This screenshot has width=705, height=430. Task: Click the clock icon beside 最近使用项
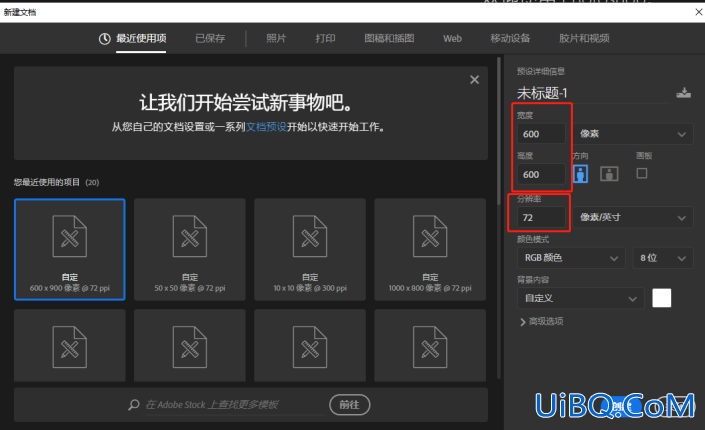(x=104, y=39)
